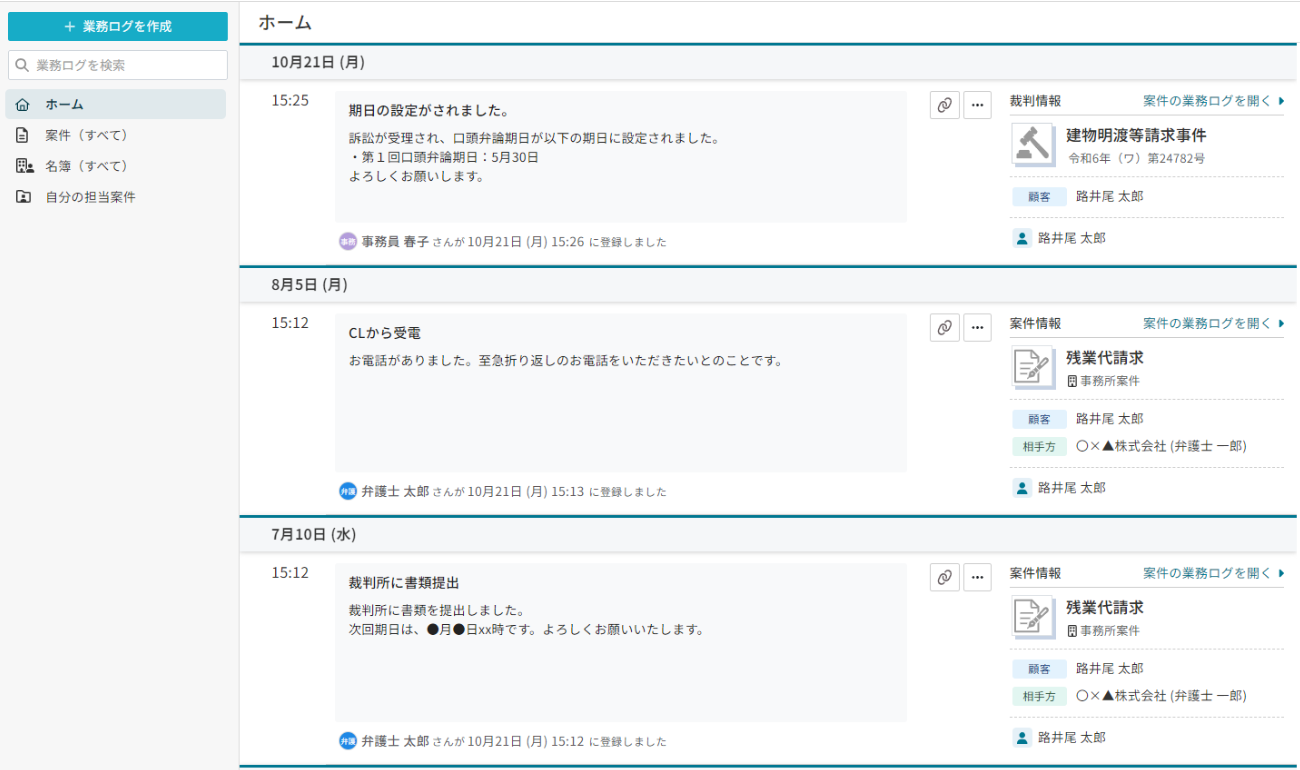
Task: Click 弁護士 太郎 avatar under CLから受電
Action: (348, 491)
